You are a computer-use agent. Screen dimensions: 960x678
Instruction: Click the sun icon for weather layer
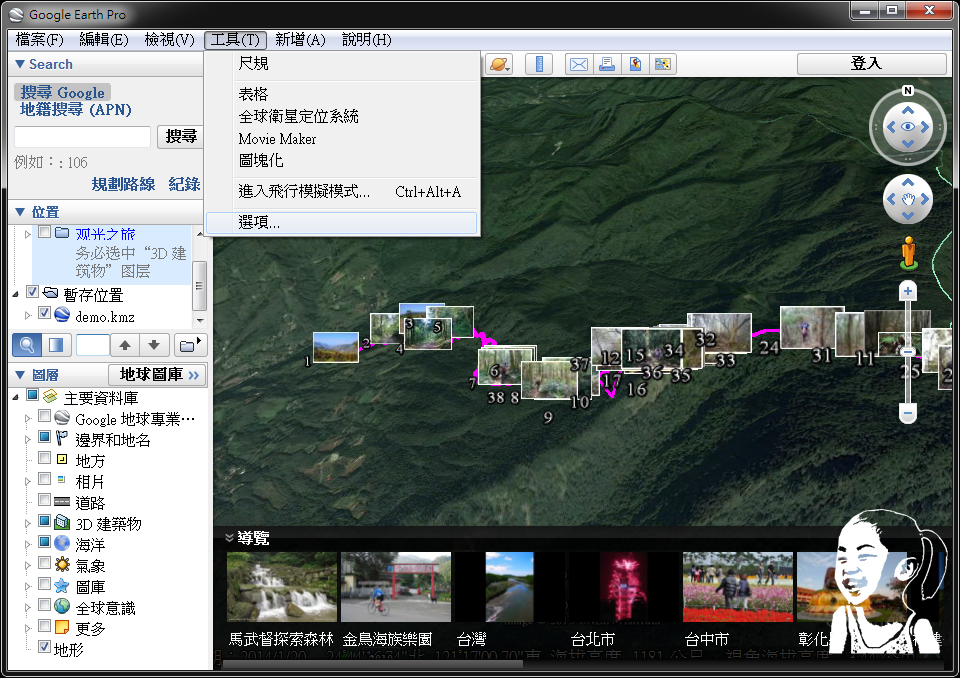click(x=62, y=565)
